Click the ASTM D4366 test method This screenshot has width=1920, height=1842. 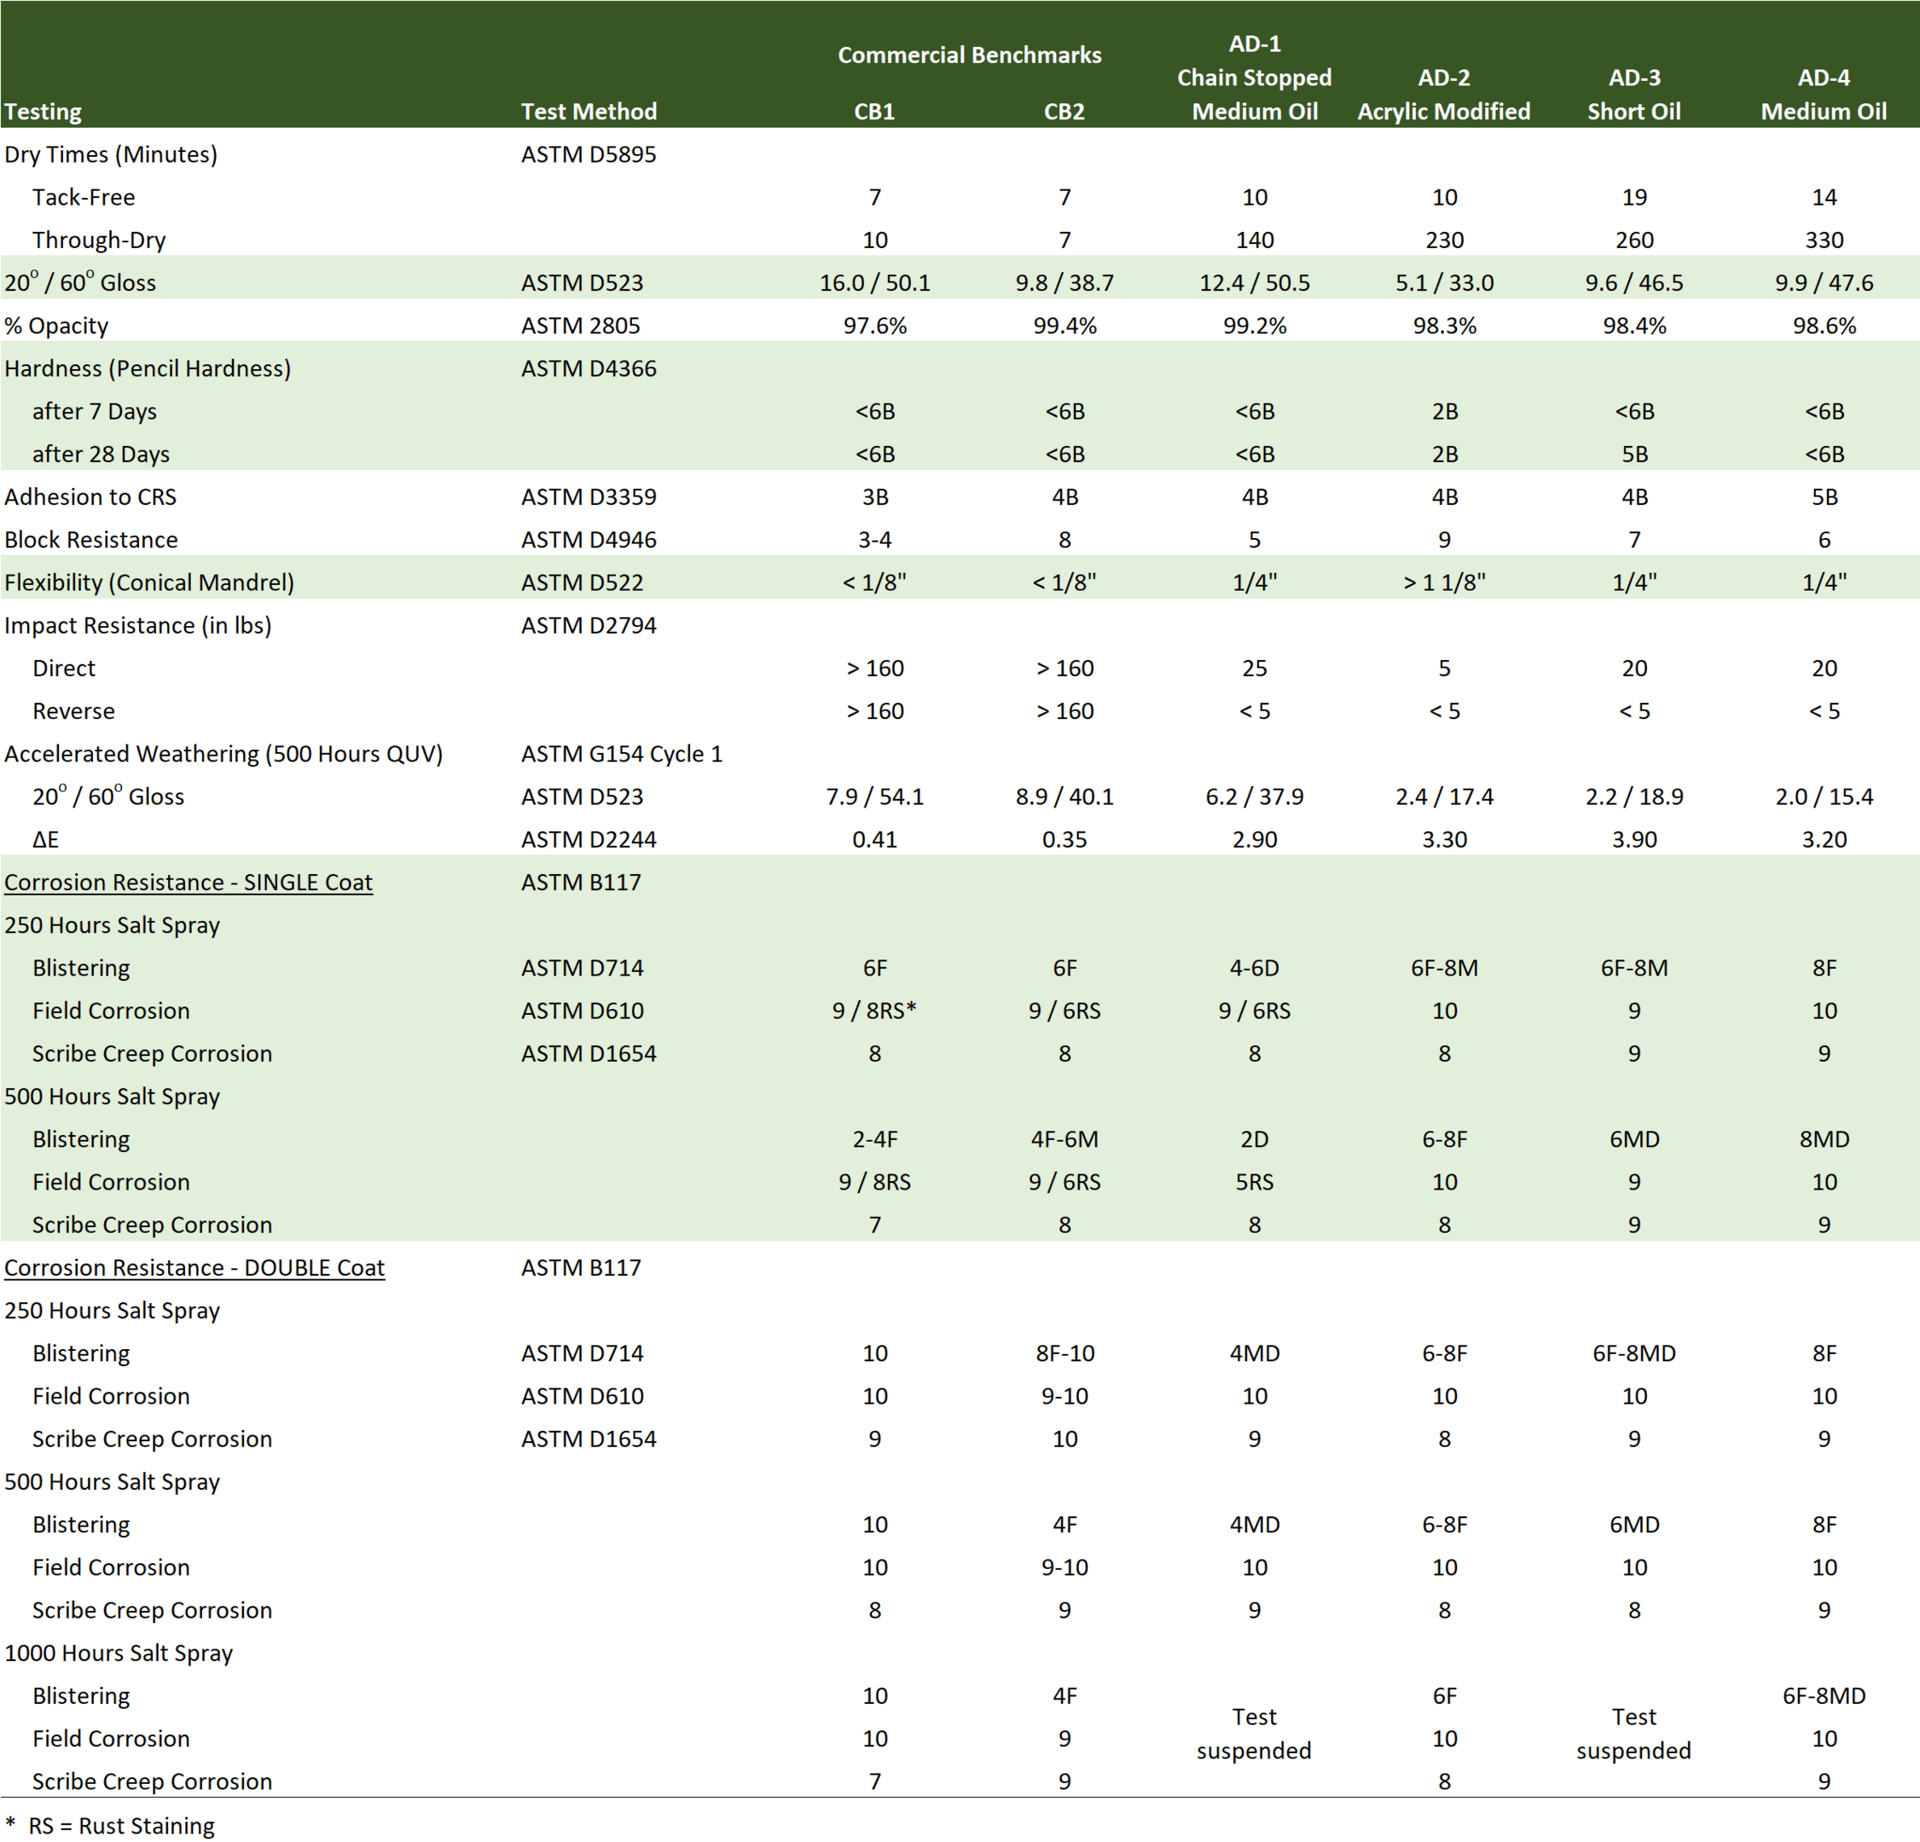589,369
